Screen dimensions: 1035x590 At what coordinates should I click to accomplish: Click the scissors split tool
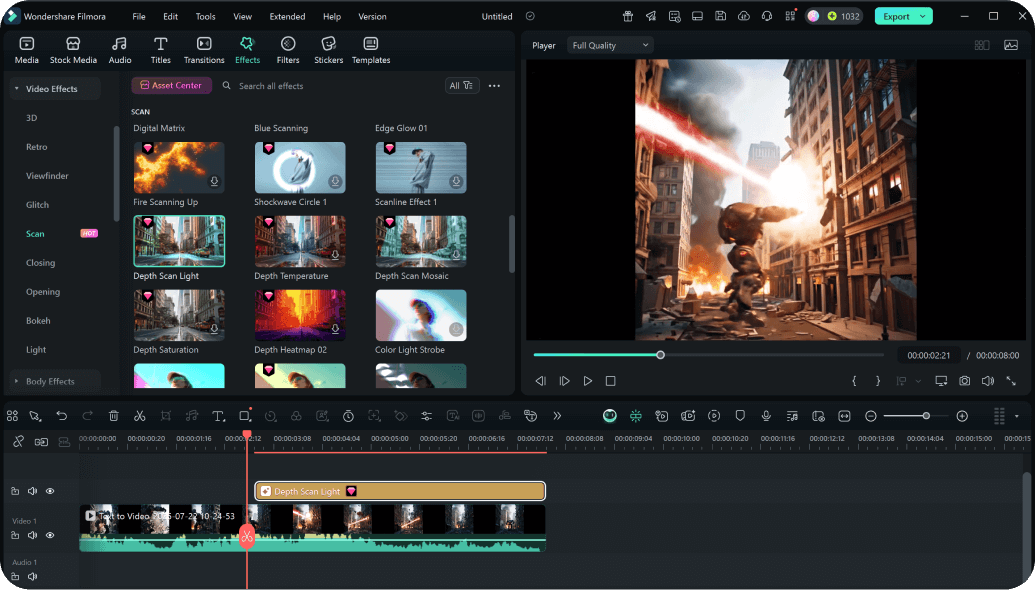(x=139, y=416)
